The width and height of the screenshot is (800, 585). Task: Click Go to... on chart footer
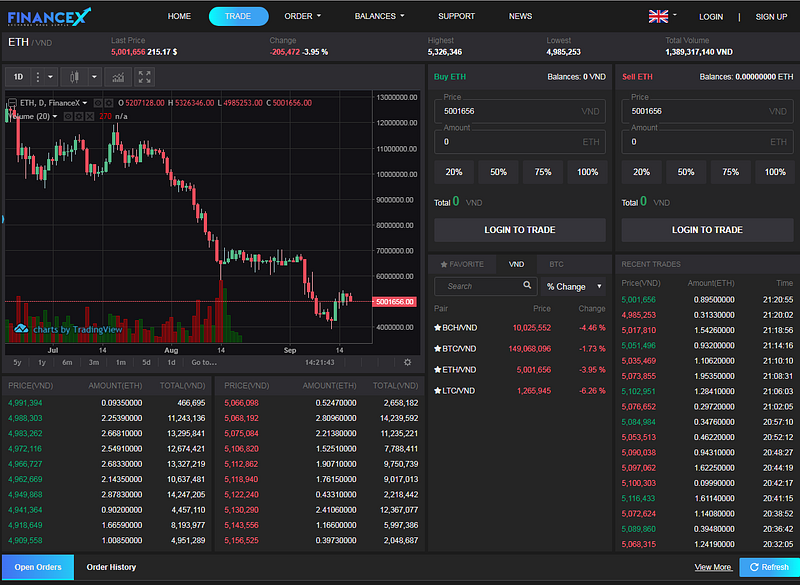[x=204, y=363]
